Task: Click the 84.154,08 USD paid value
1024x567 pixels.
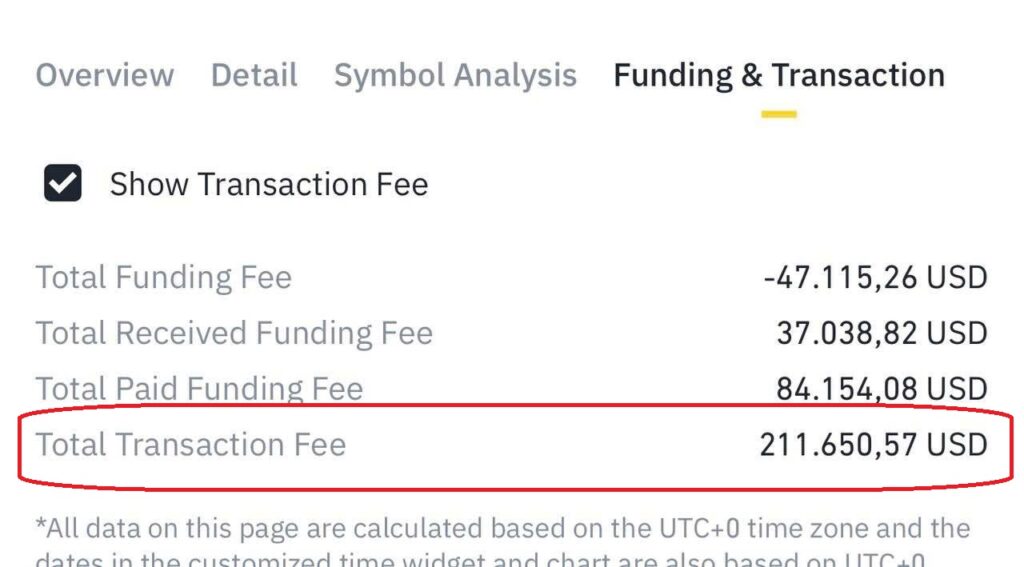Action: pos(882,389)
